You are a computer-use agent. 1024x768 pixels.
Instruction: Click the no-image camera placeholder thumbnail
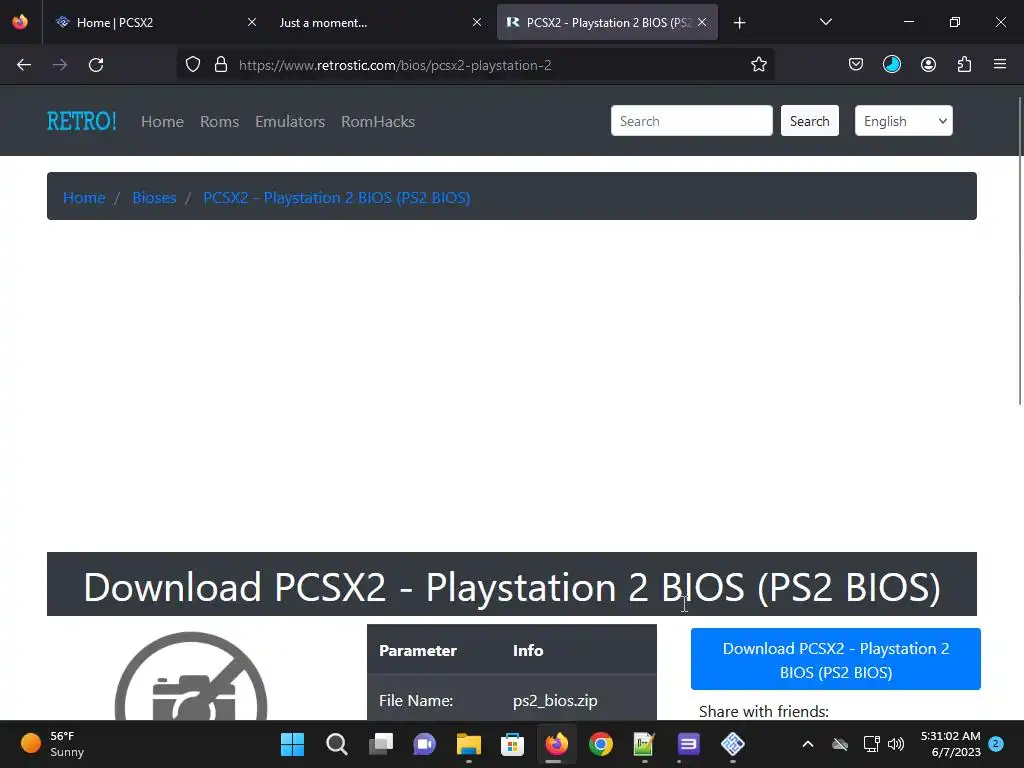[x=191, y=677]
